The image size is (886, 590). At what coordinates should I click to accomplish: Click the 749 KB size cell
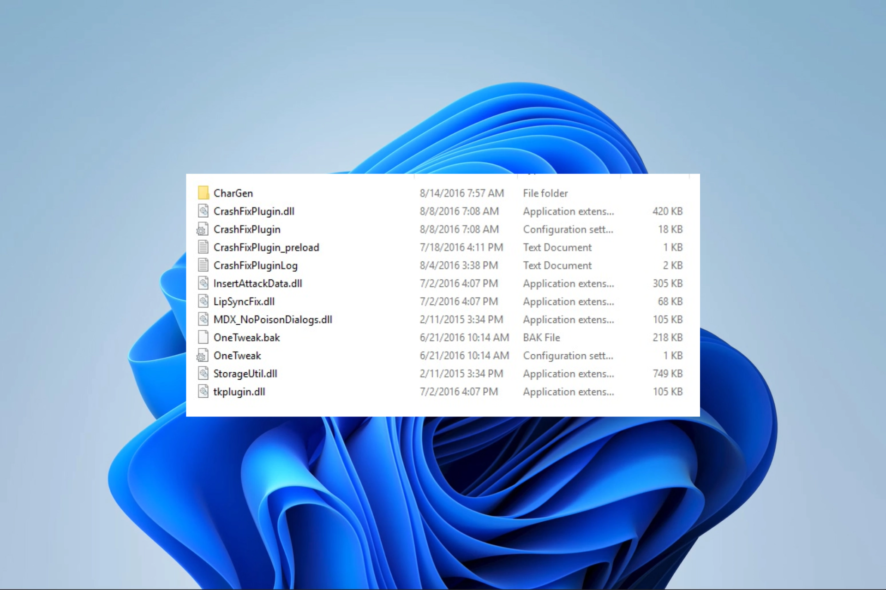tap(667, 374)
